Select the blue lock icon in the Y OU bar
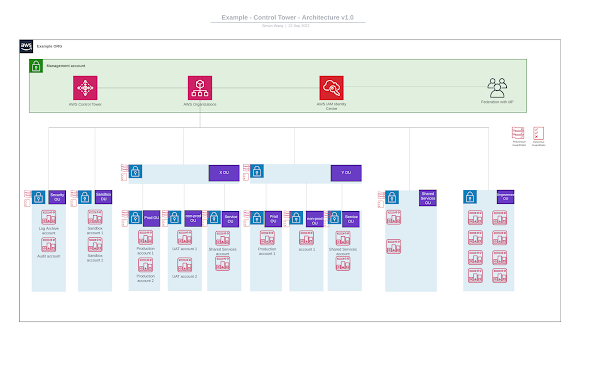The image size is (590, 388). pos(257,172)
